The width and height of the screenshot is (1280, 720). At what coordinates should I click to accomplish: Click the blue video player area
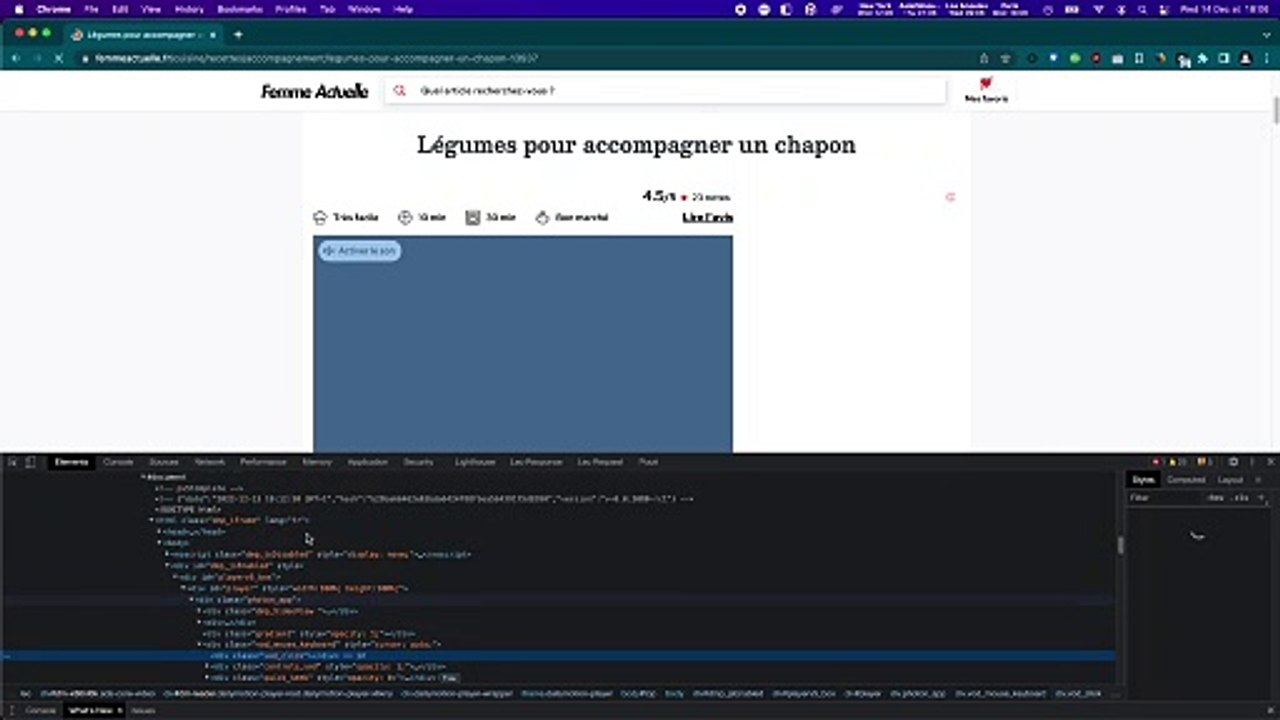[523, 344]
